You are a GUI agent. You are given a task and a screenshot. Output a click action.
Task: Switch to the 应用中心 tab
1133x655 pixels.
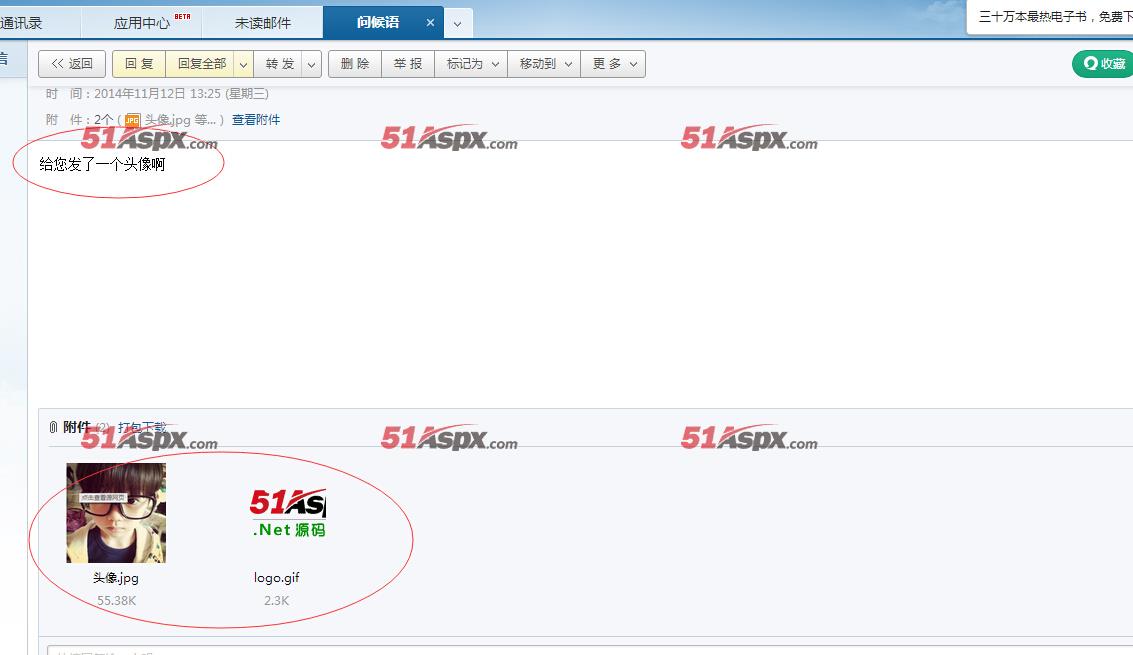(142, 22)
